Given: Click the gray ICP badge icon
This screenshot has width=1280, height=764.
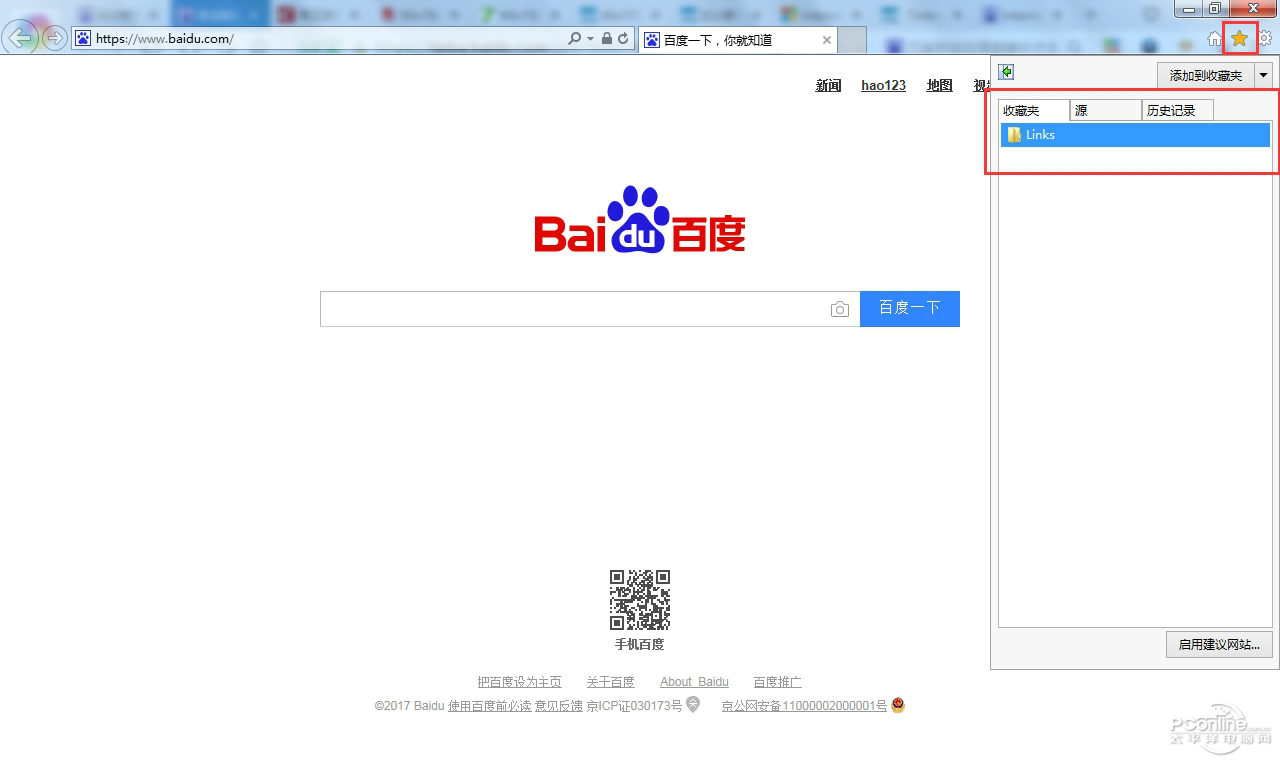Looking at the screenshot, I should point(693,705).
